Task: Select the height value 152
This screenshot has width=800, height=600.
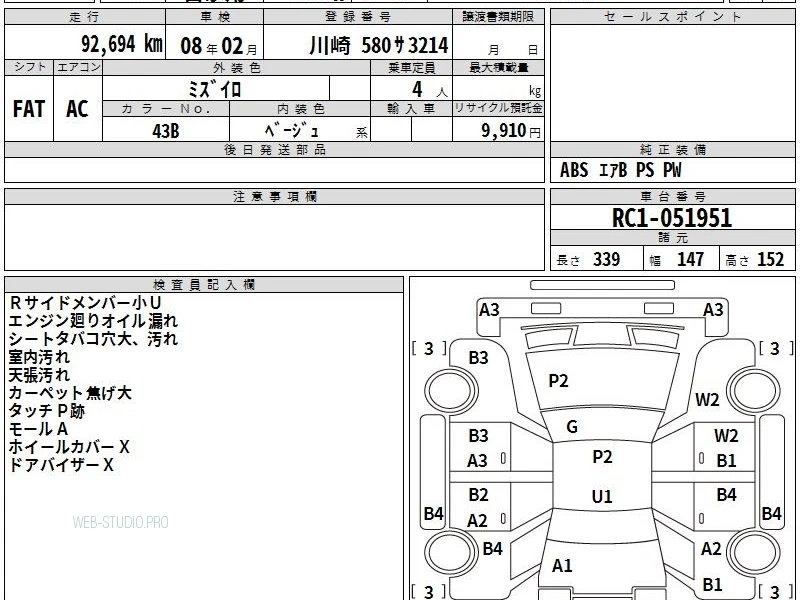Action: point(770,259)
